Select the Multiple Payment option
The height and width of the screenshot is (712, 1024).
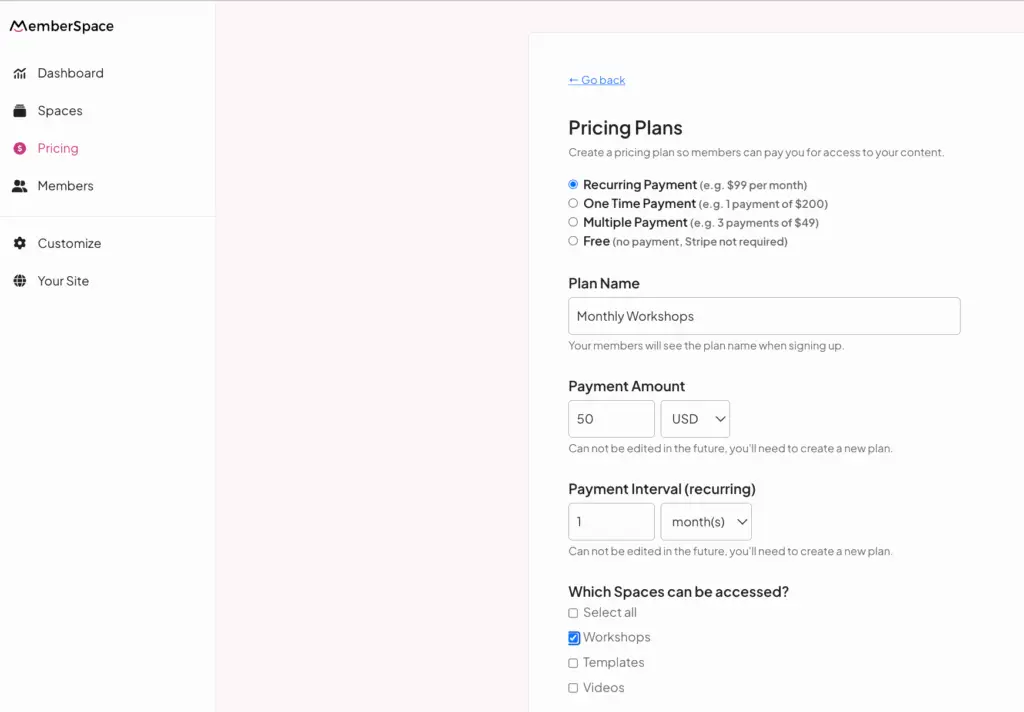coord(573,222)
